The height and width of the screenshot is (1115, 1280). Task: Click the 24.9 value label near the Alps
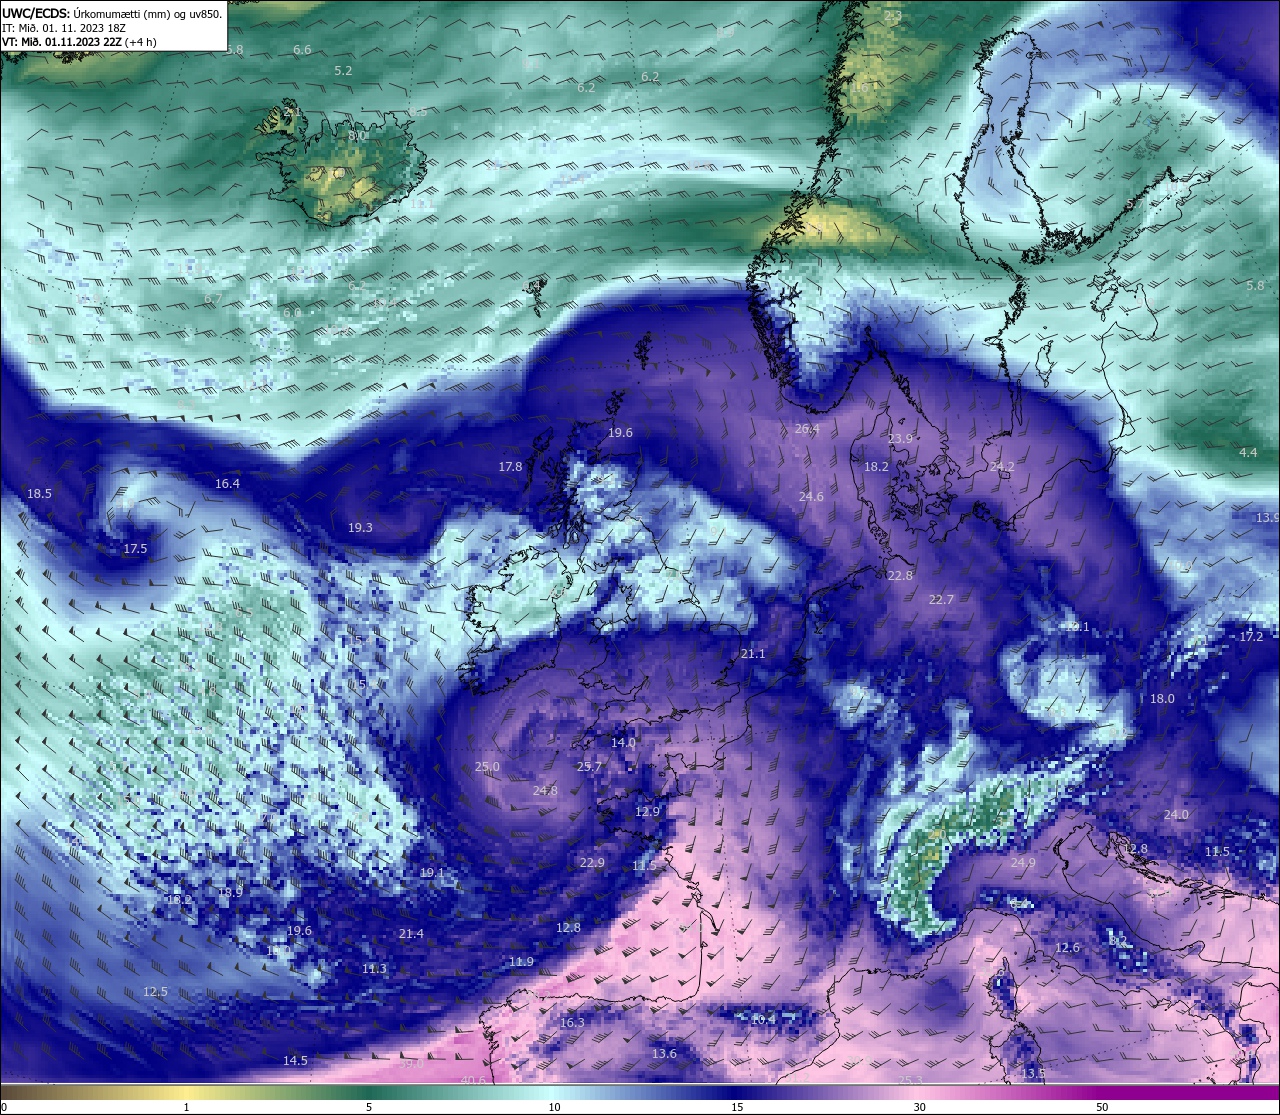point(1023,863)
